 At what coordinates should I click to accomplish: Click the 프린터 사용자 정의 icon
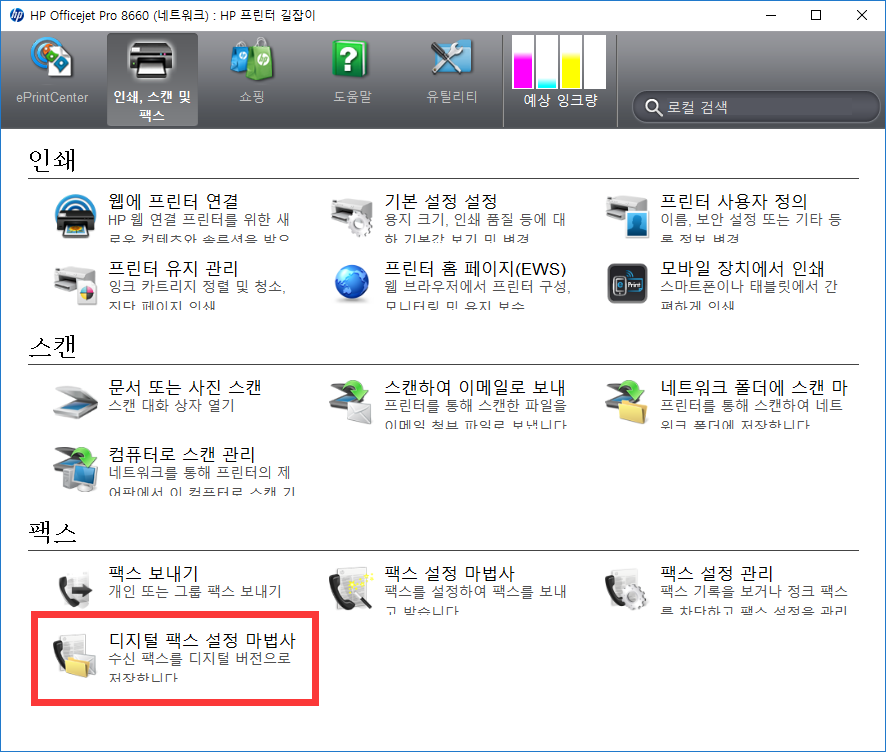pyautogui.click(x=627, y=216)
